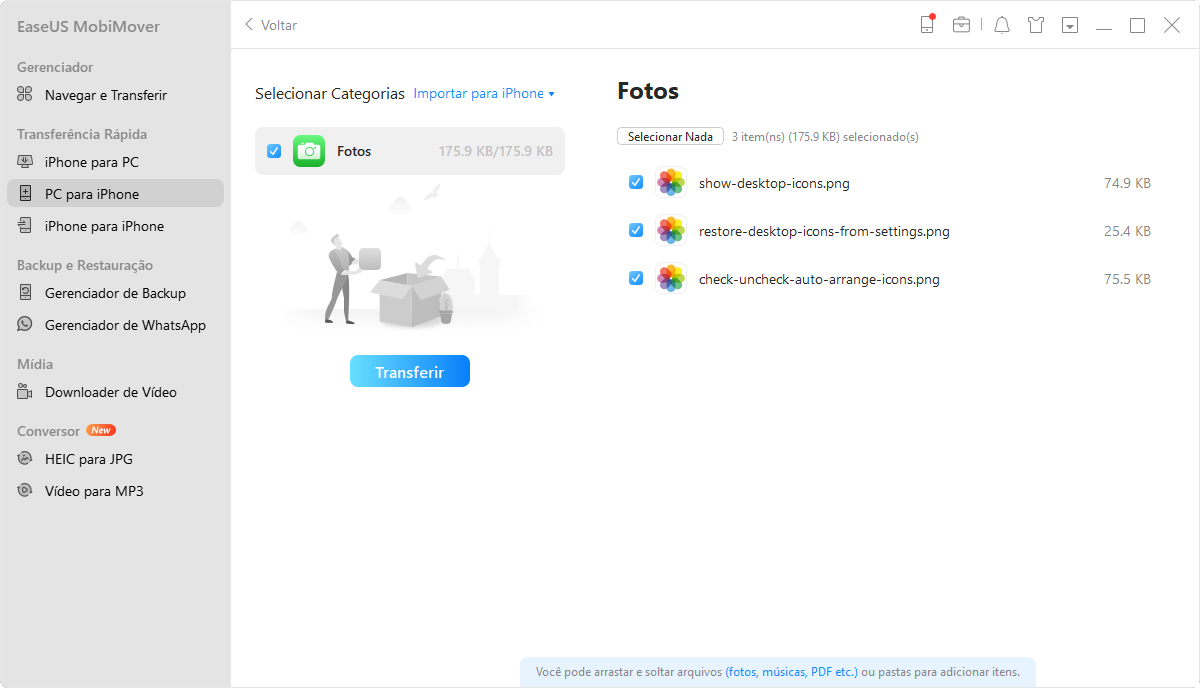1200x688 pixels.
Task: Click the fotos, músicas, PDF etc. link
Action: click(791, 672)
